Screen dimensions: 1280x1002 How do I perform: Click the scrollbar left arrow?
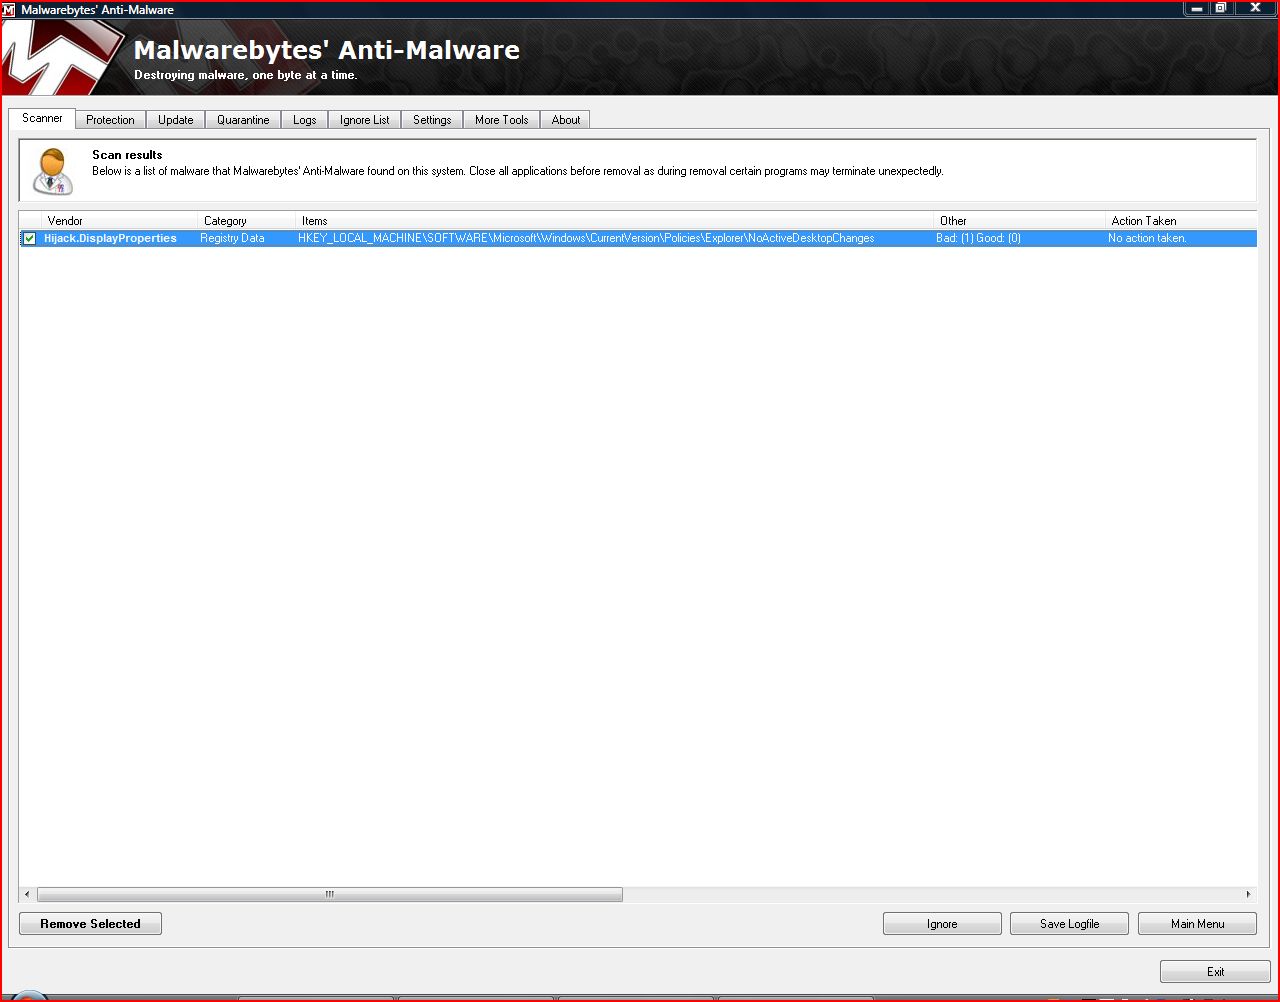(x=28, y=895)
